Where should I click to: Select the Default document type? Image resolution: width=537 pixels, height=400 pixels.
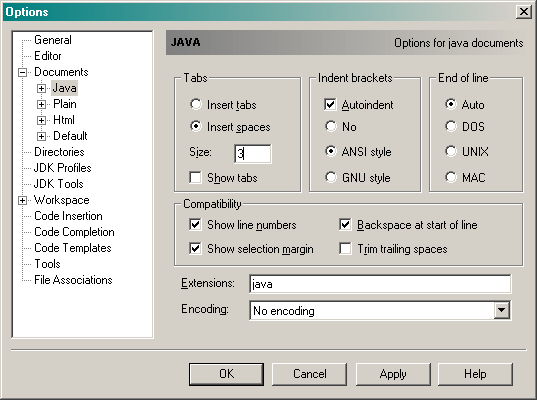70,136
